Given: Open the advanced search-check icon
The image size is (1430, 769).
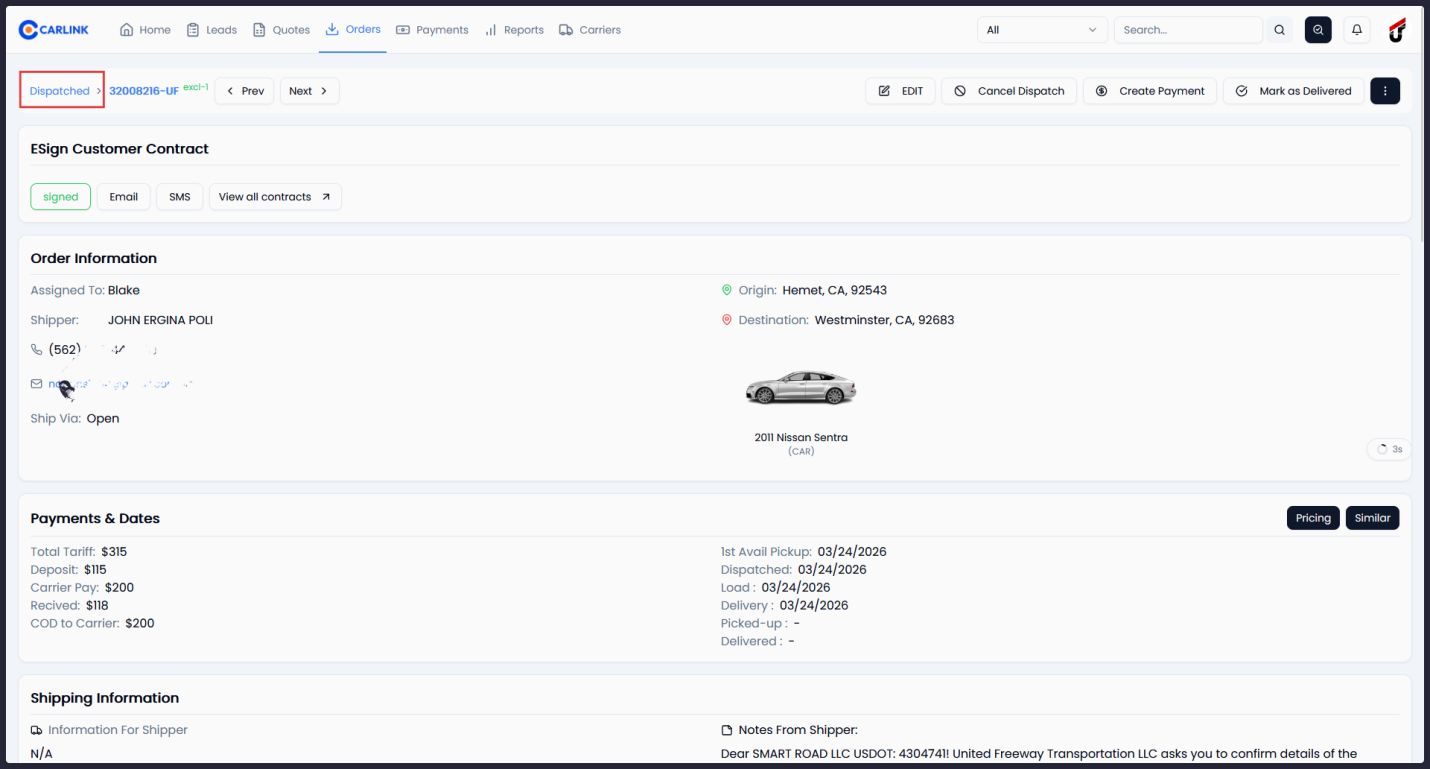Looking at the screenshot, I should [x=1318, y=29].
